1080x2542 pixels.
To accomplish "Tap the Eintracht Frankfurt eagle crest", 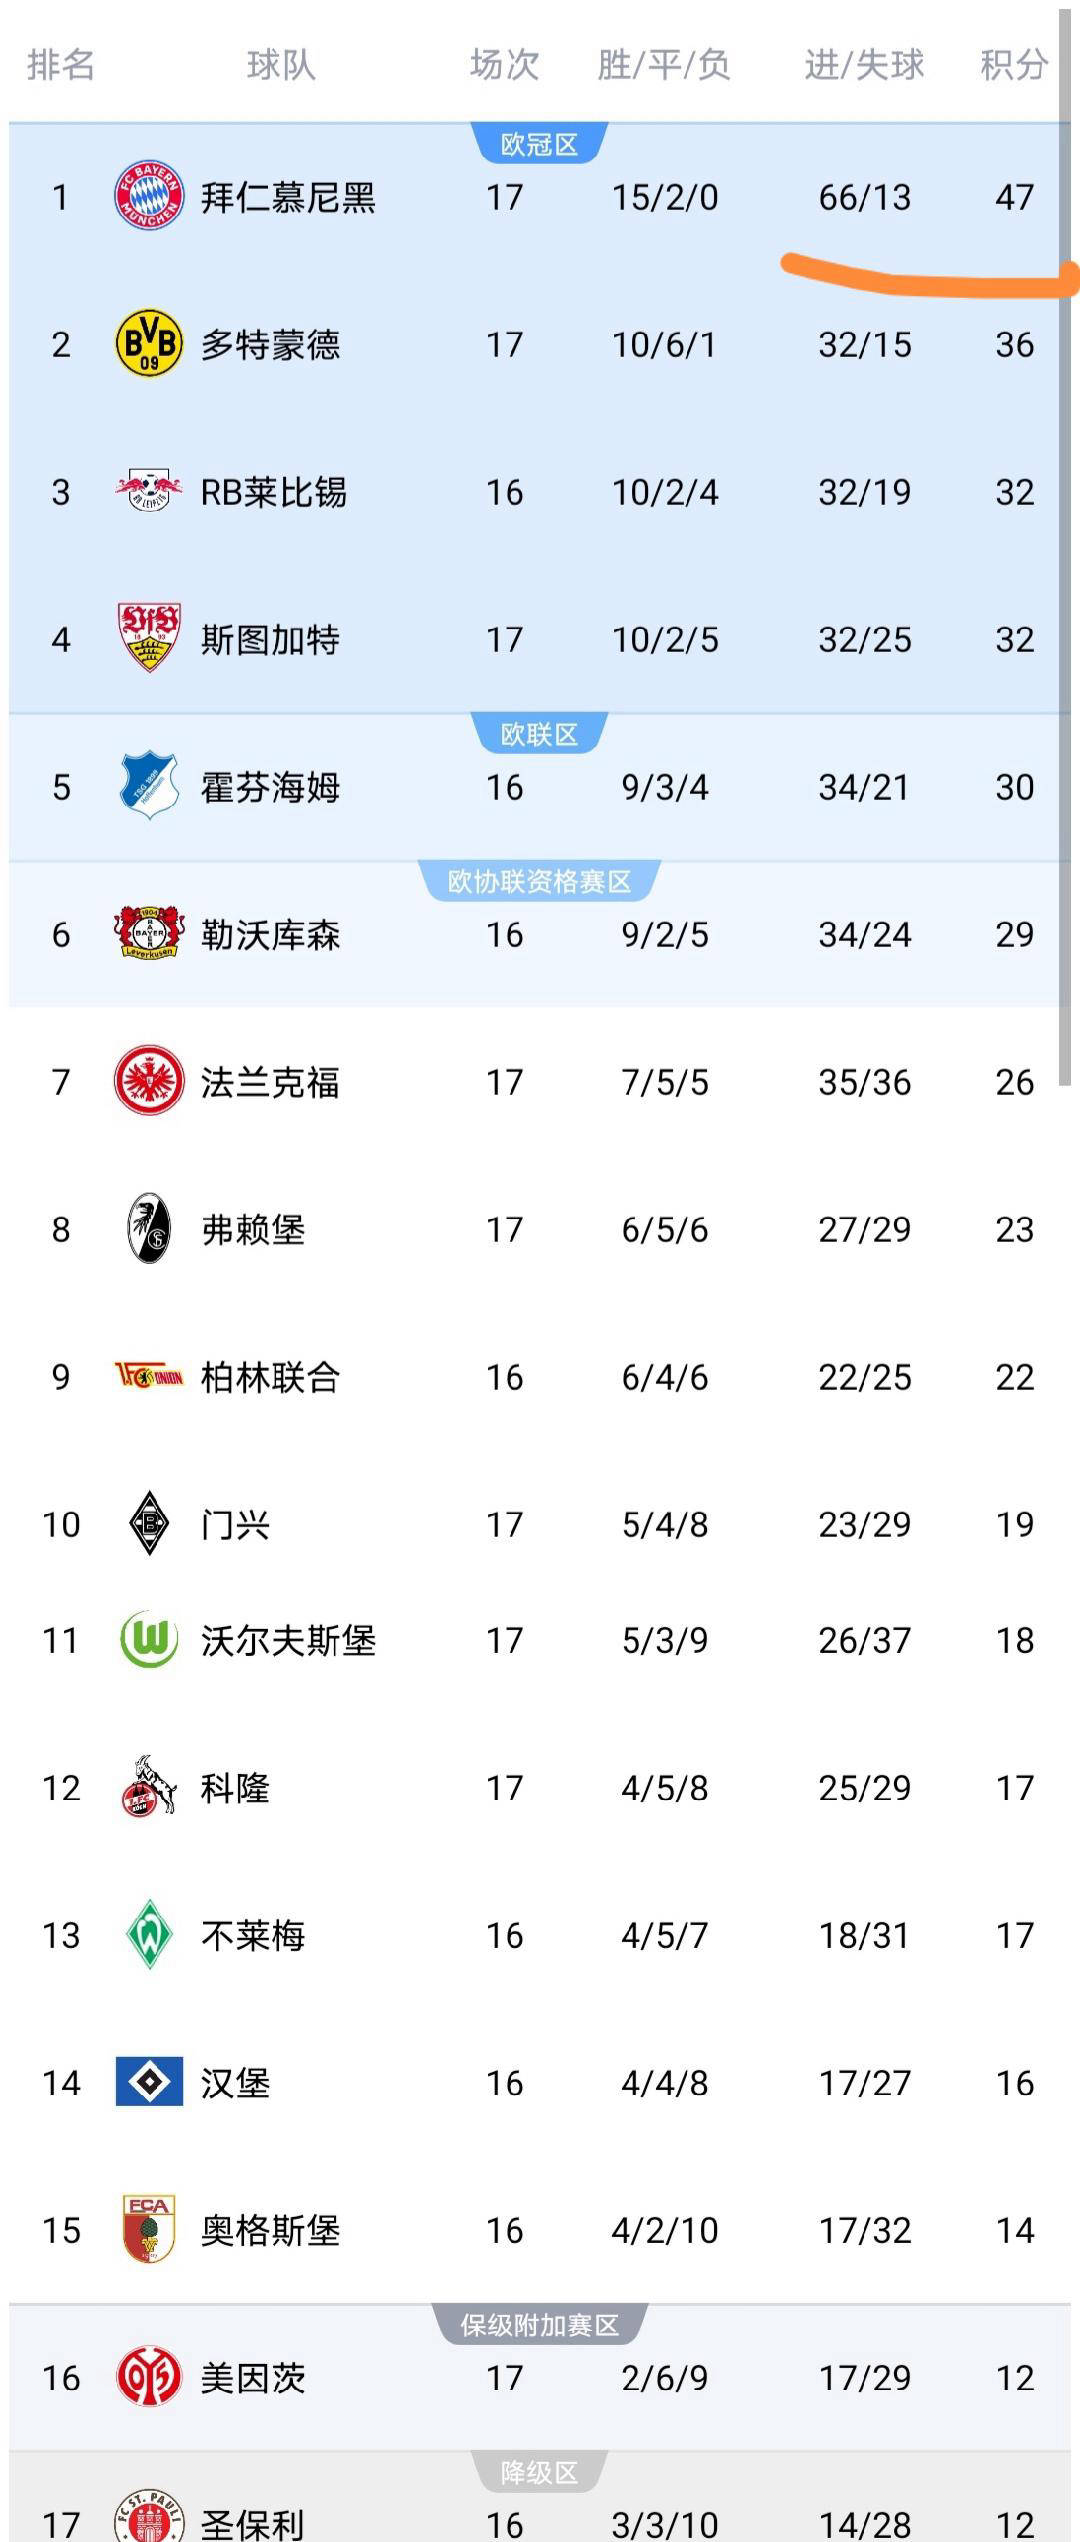I will point(149,1081).
